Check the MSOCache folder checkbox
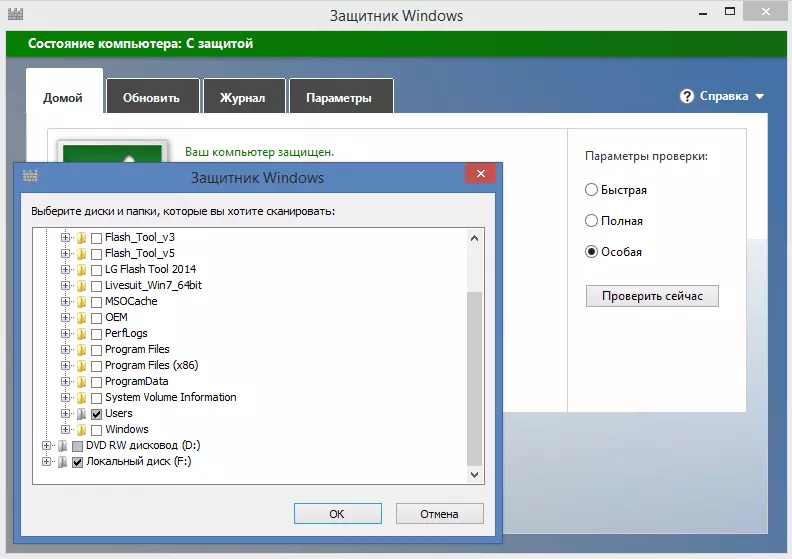 (x=96, y=302)
